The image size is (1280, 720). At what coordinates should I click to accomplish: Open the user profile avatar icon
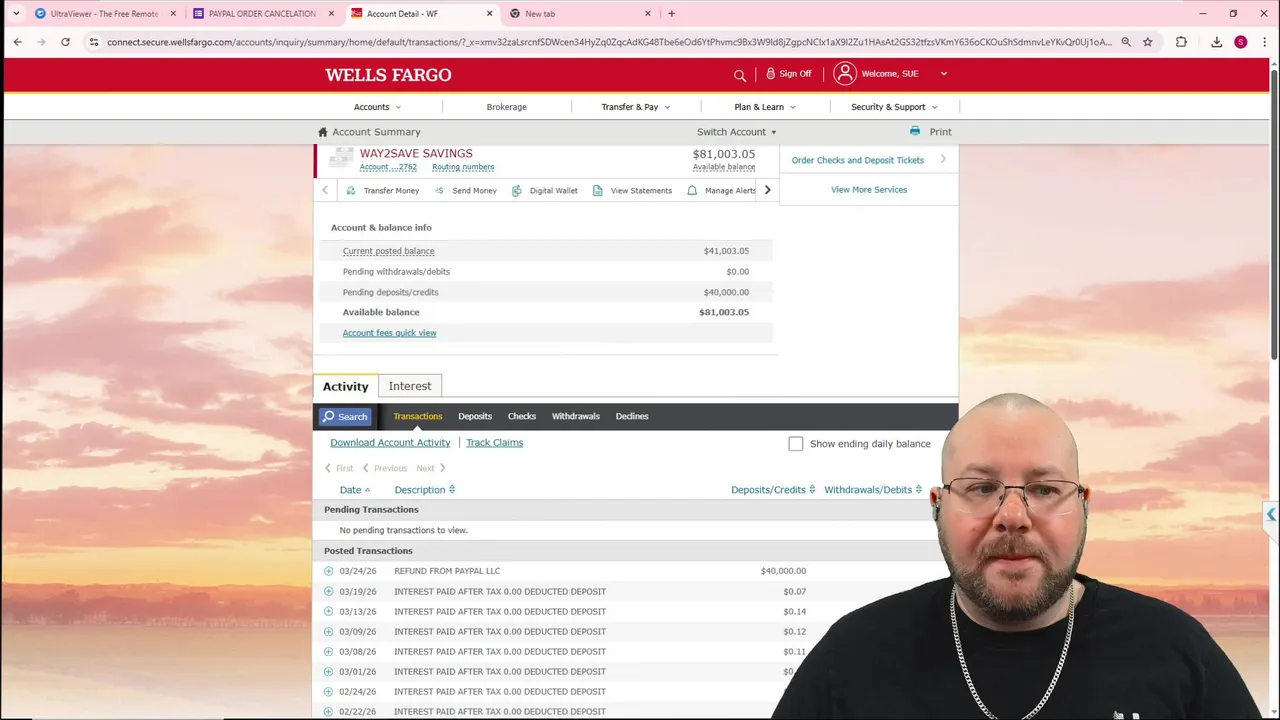845,73
